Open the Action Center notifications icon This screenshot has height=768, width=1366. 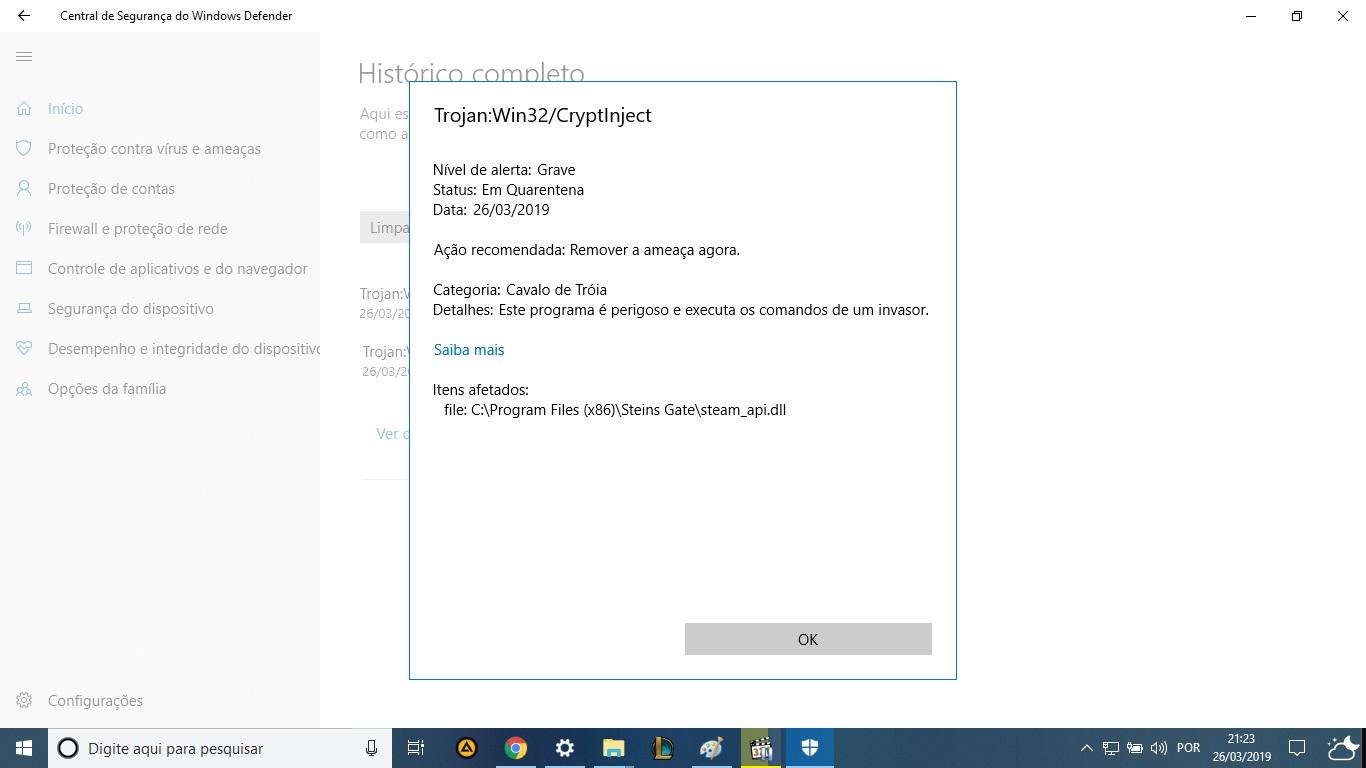tap(1297, 748)
